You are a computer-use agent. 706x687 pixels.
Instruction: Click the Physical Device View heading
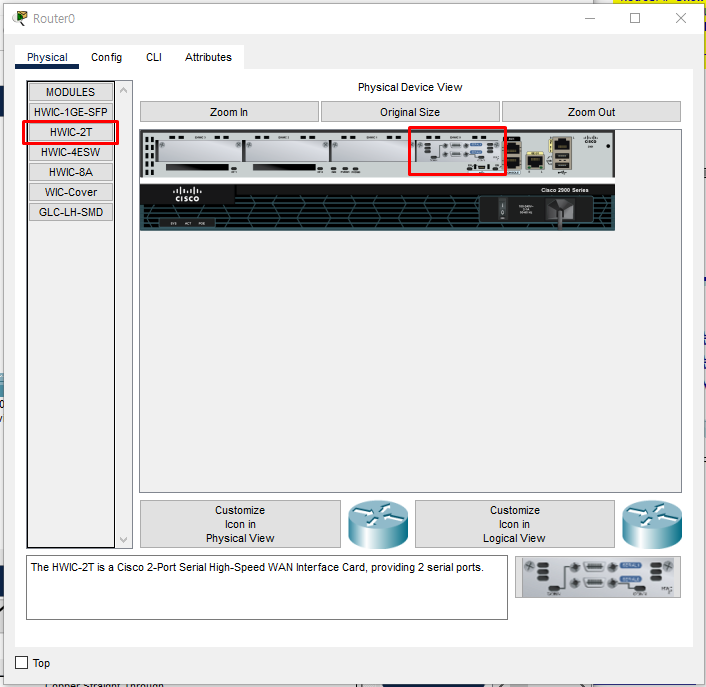point(410,87)
